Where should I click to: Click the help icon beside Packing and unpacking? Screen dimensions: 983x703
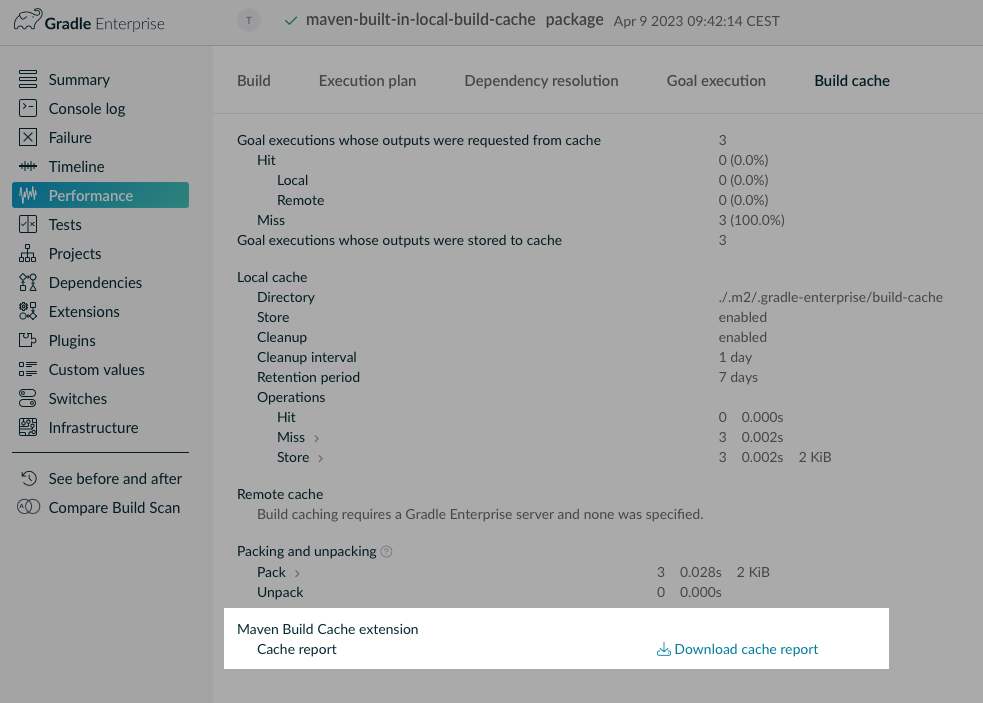pos(386,551)
